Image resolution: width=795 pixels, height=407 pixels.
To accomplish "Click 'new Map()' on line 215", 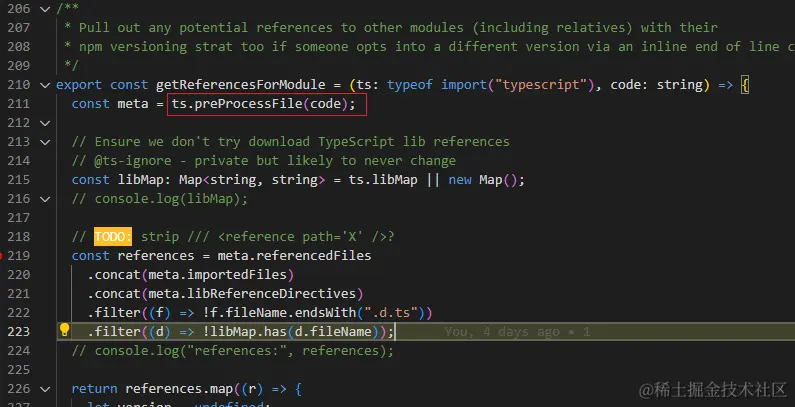I will (482, 180).
